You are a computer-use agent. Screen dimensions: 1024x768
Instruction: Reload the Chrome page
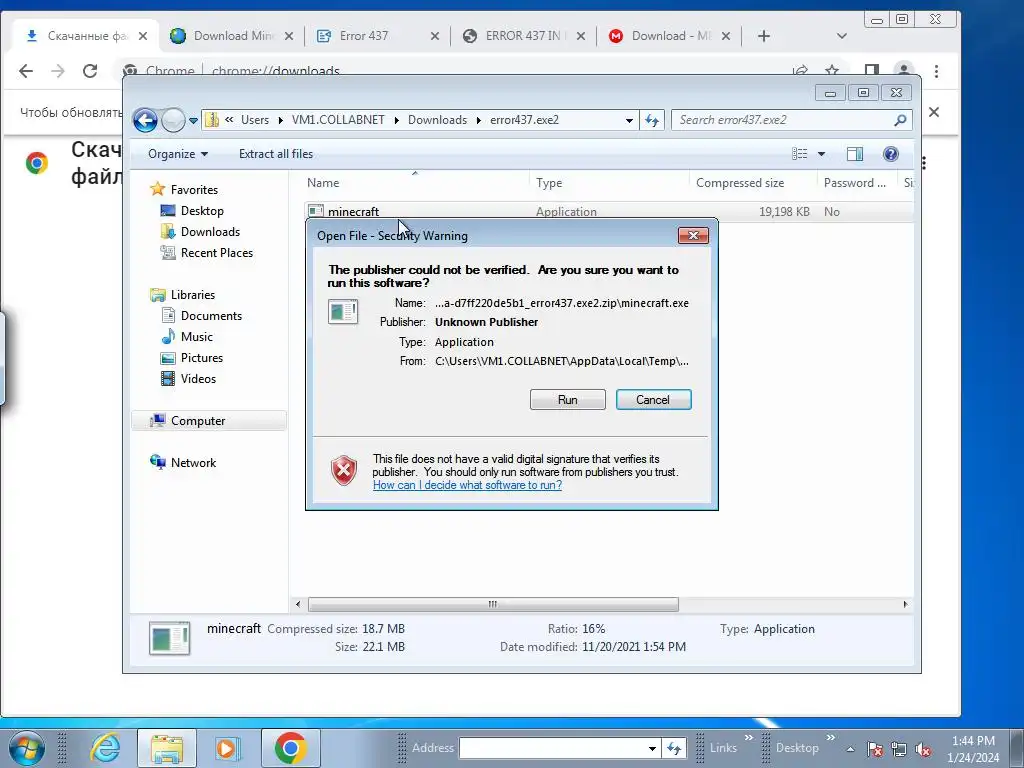[x=90, y=71]
